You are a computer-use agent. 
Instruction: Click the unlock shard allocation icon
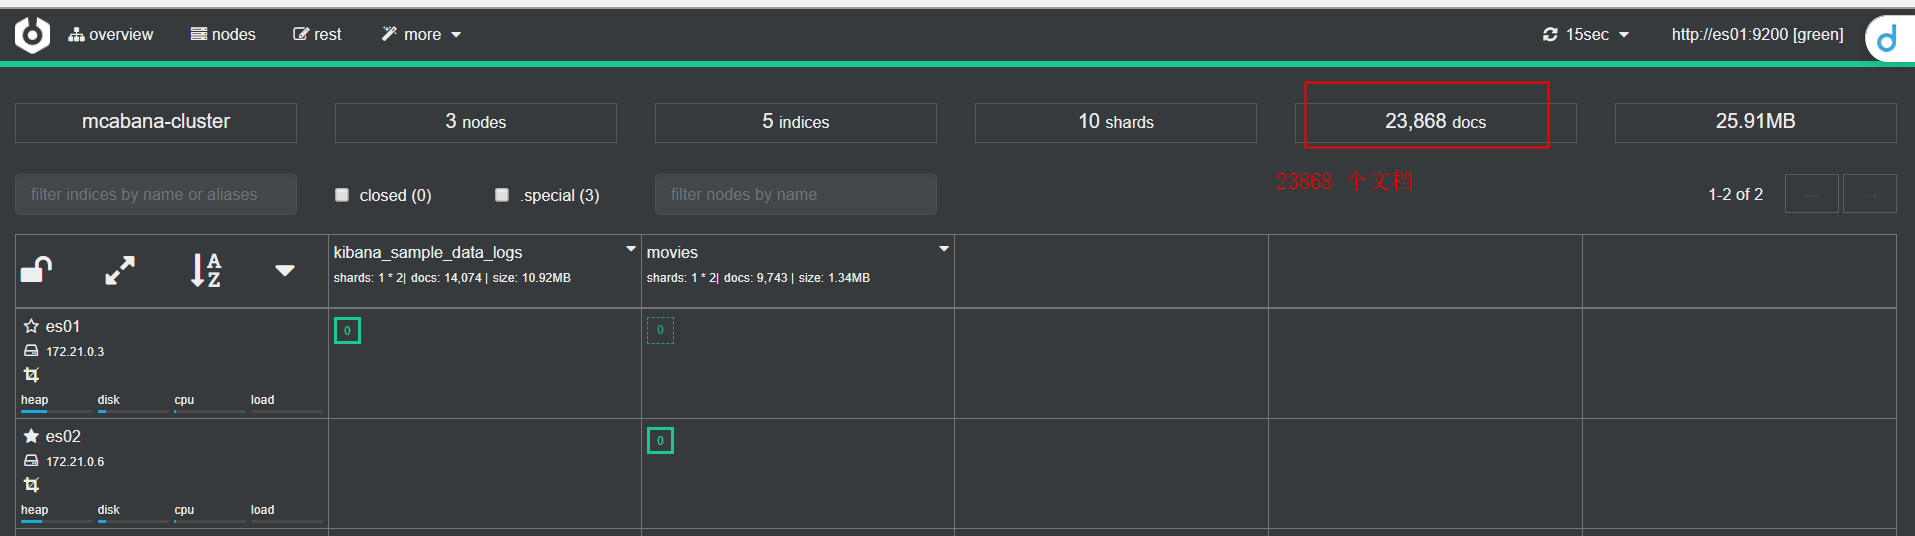[x=36, y=270]
